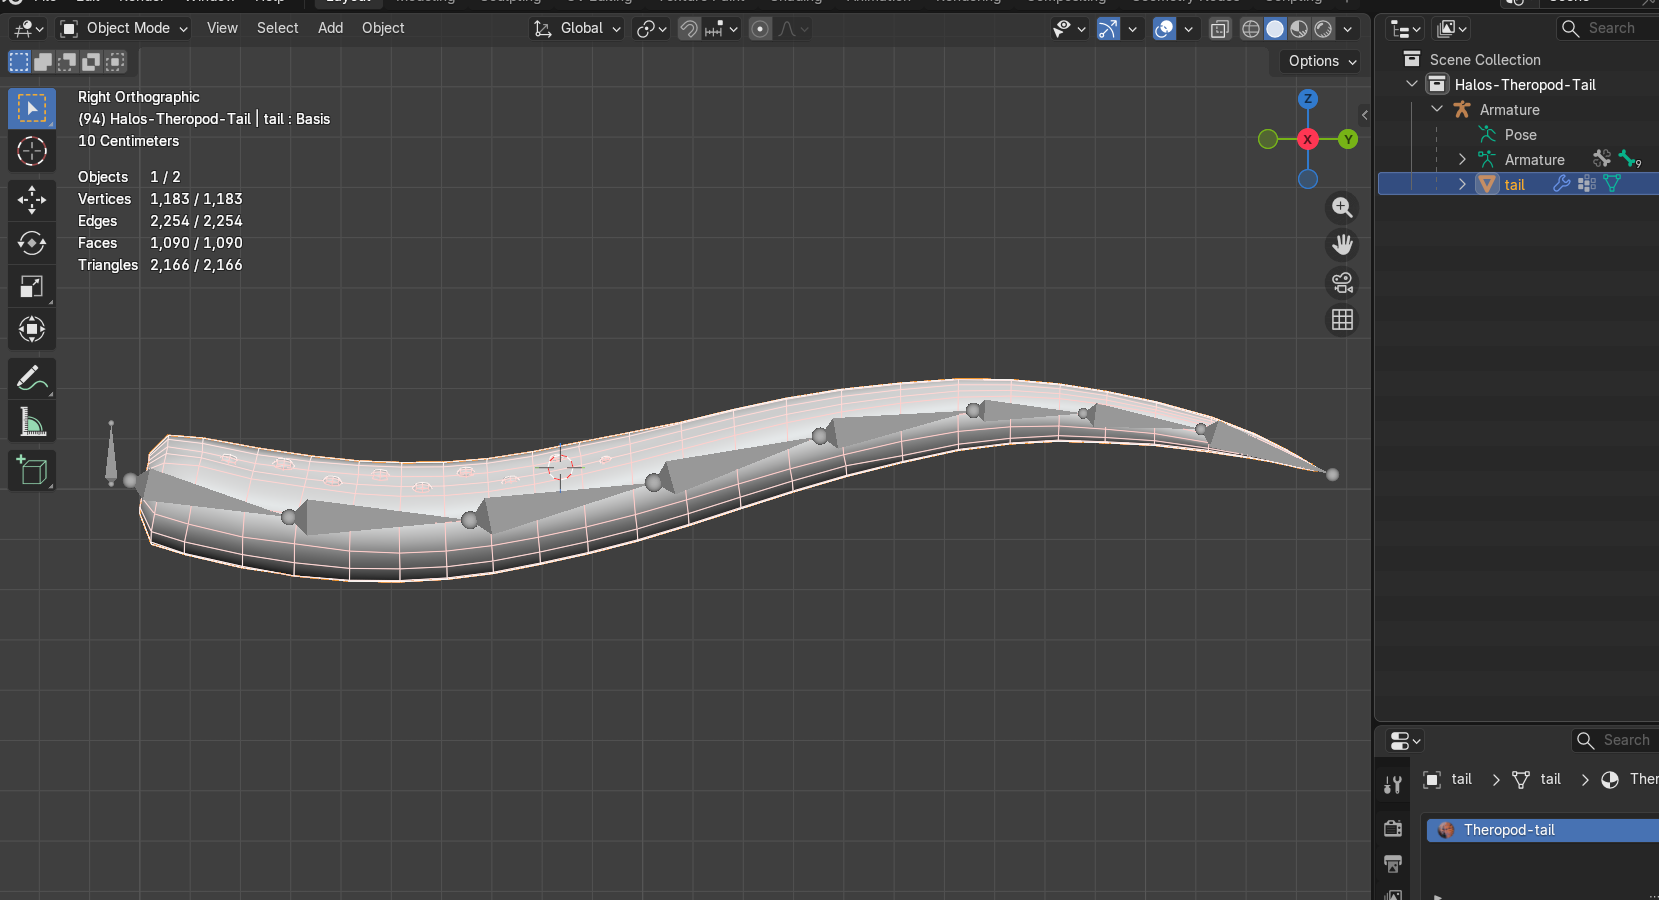The width and height of the screenshot is (1659, 900).
Task: Choose the Move tool
Action: click(32, 199)
